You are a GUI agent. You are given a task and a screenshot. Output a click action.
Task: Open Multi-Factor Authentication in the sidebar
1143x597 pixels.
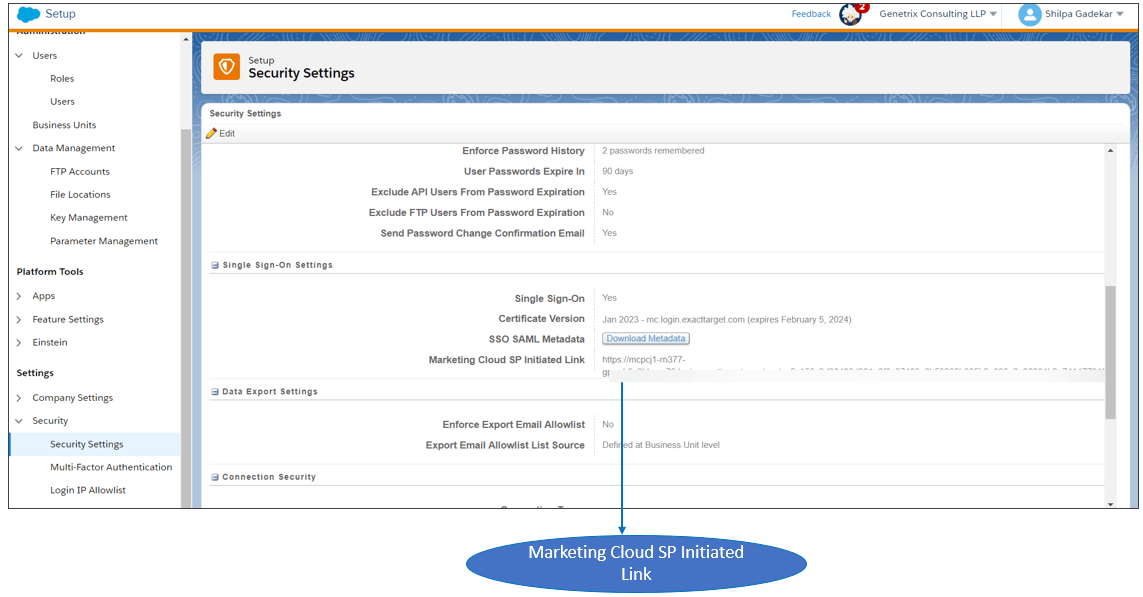point(111,466)
